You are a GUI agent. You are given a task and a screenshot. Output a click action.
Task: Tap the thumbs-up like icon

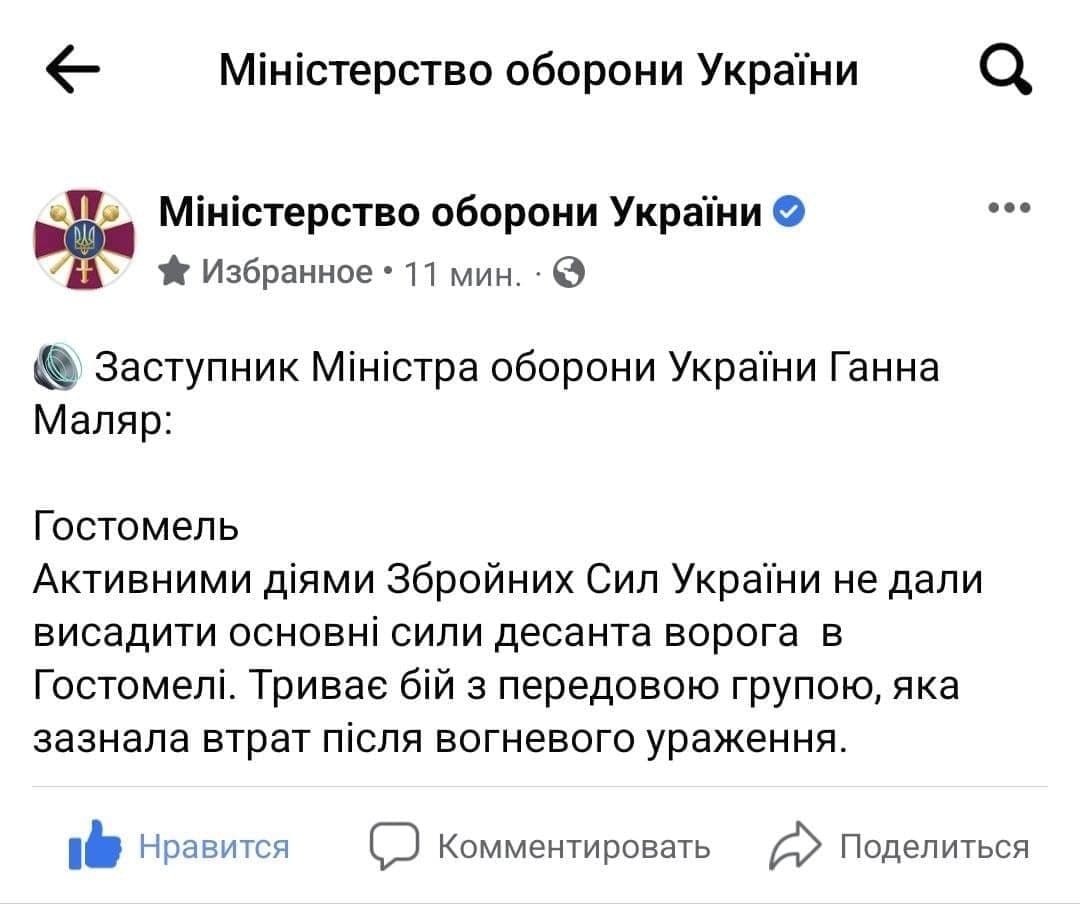pos(94,847)
